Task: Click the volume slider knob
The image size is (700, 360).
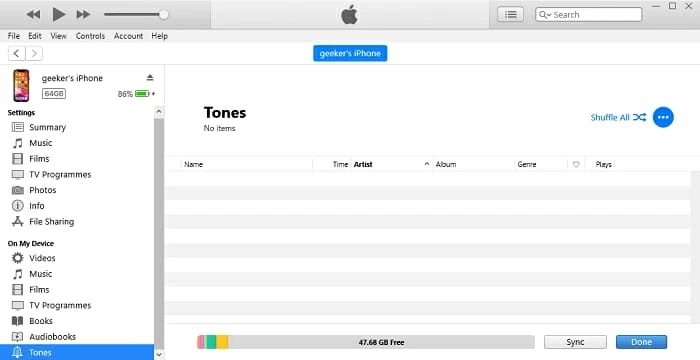Action: point(164,15)
